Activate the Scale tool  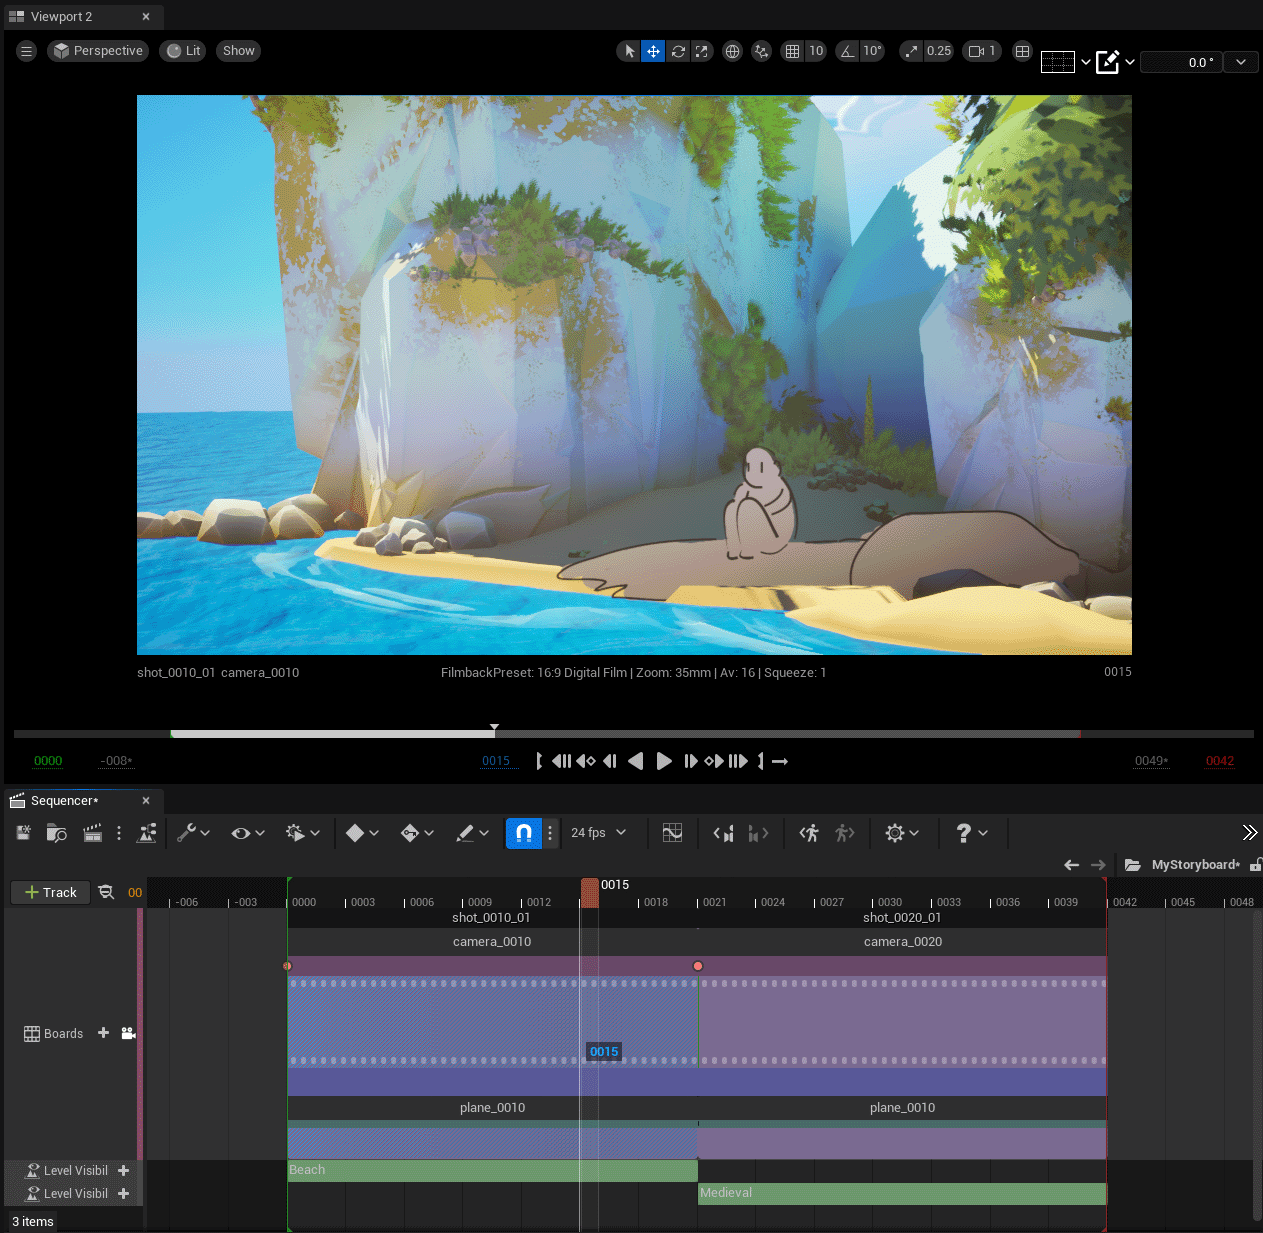[x=703, y=50]
